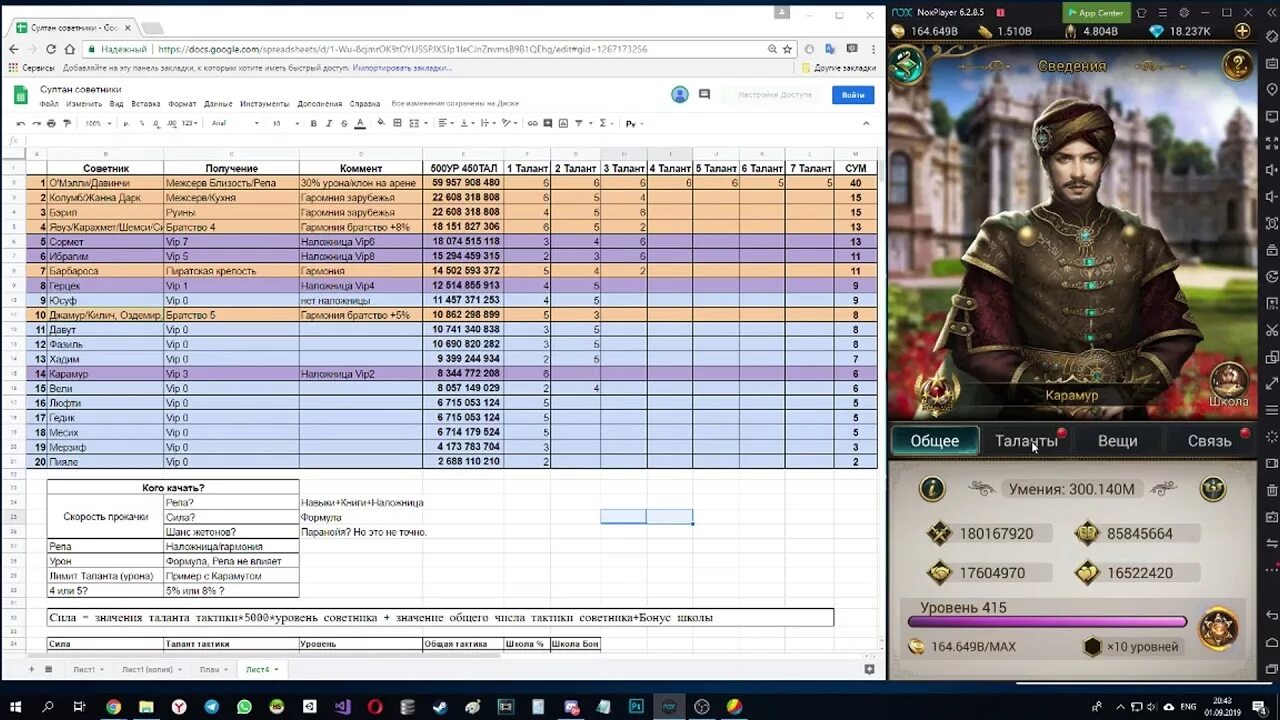Viewport: 1280px width, 720px height.
Task: Open the horizontal align dropdown
Action: coord(445,123)
